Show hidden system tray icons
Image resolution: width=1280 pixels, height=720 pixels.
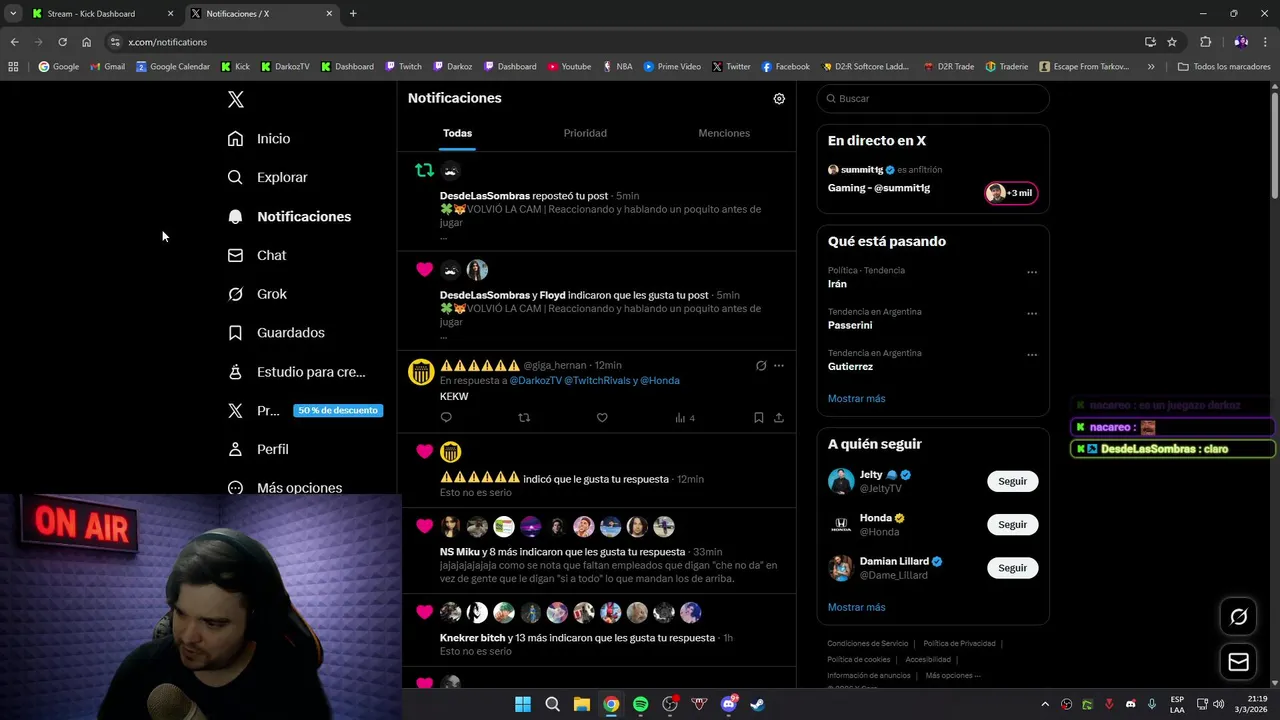1045,704
